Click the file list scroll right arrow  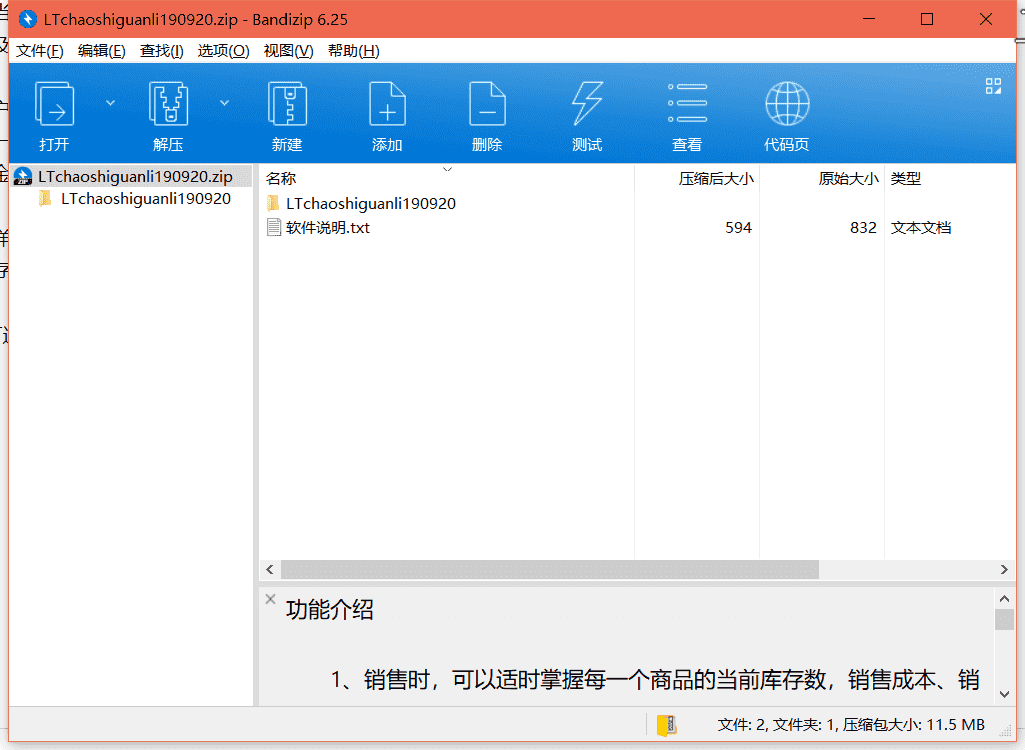[x=1004, y=570]
